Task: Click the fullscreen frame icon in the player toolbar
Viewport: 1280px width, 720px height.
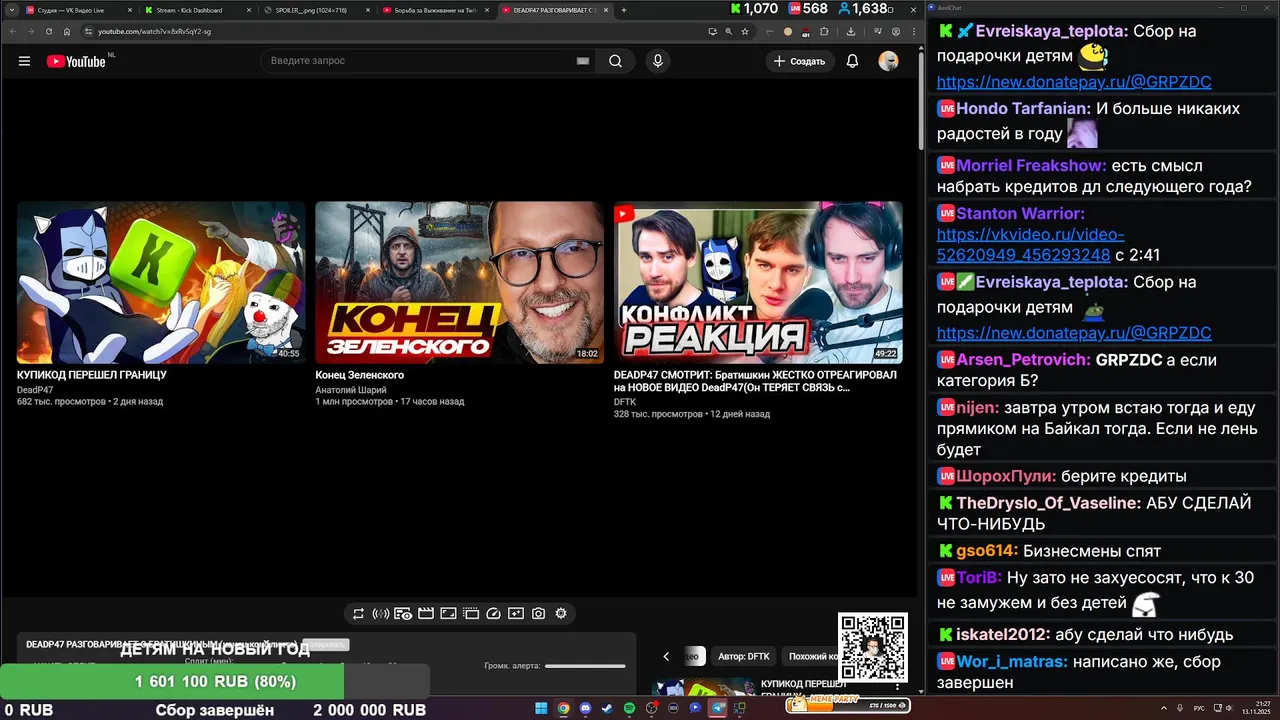Action: (448, 613)
